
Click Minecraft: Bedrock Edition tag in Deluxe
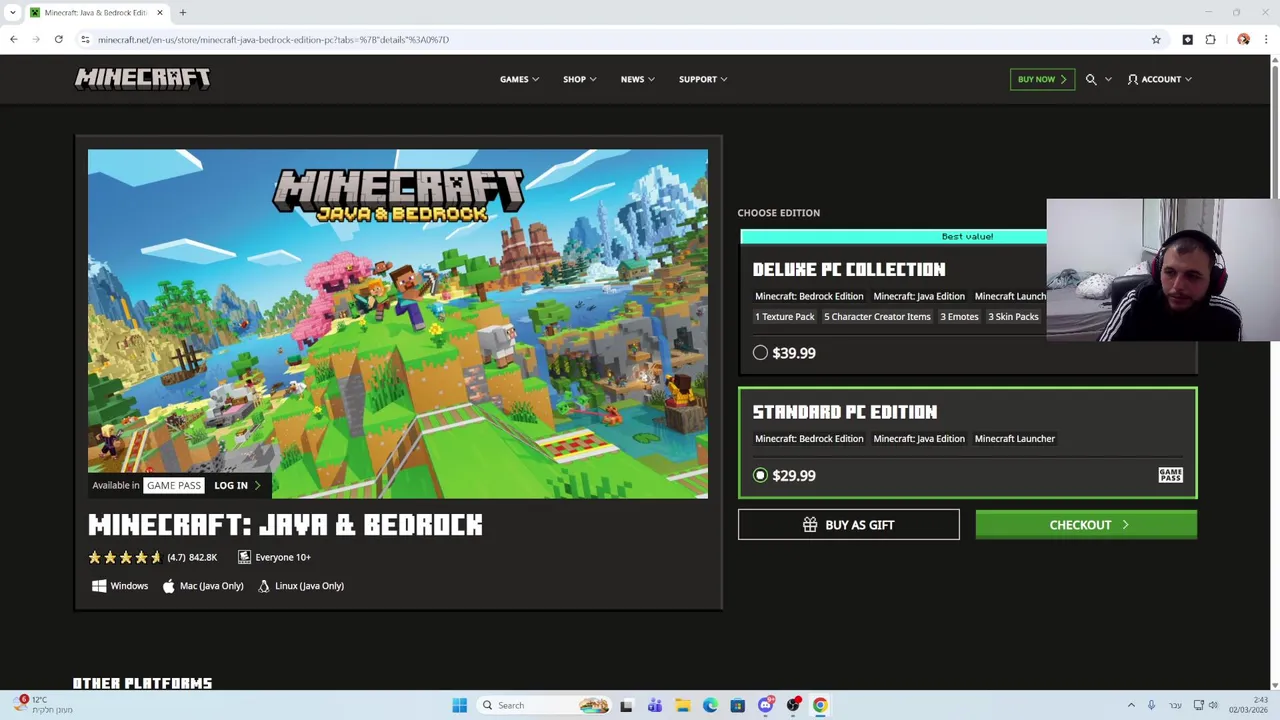[809, 296]
